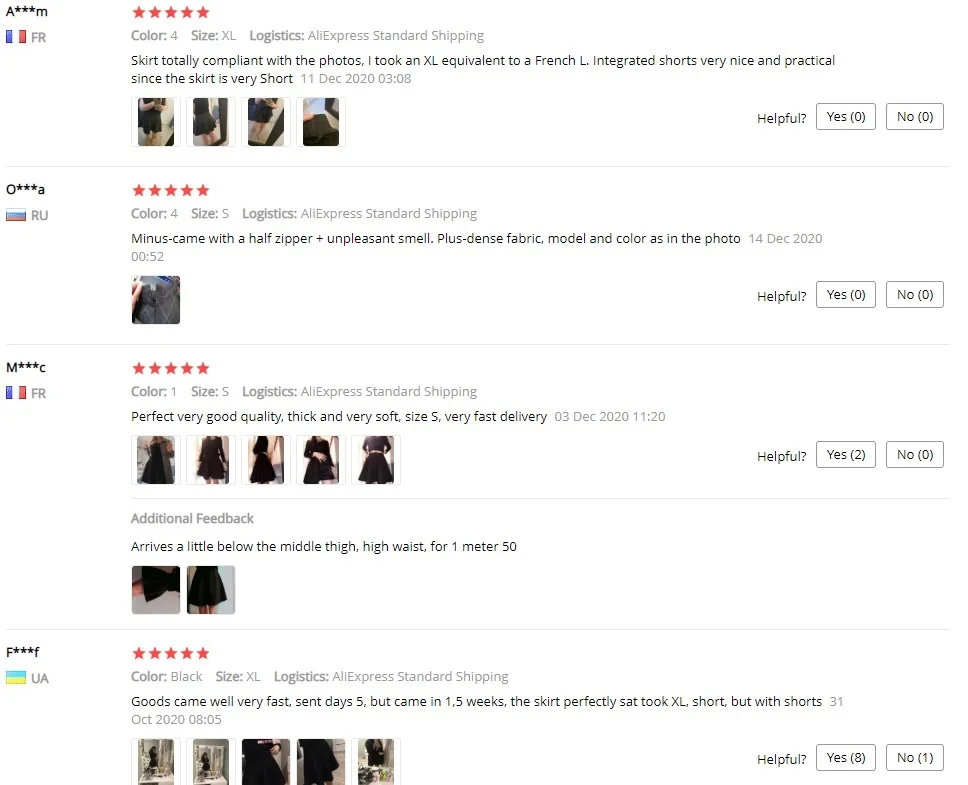The width and height of the screenshot is (968, 785).
Task: Open third photo in F***f's review
Action: click(x=266, y=762)
